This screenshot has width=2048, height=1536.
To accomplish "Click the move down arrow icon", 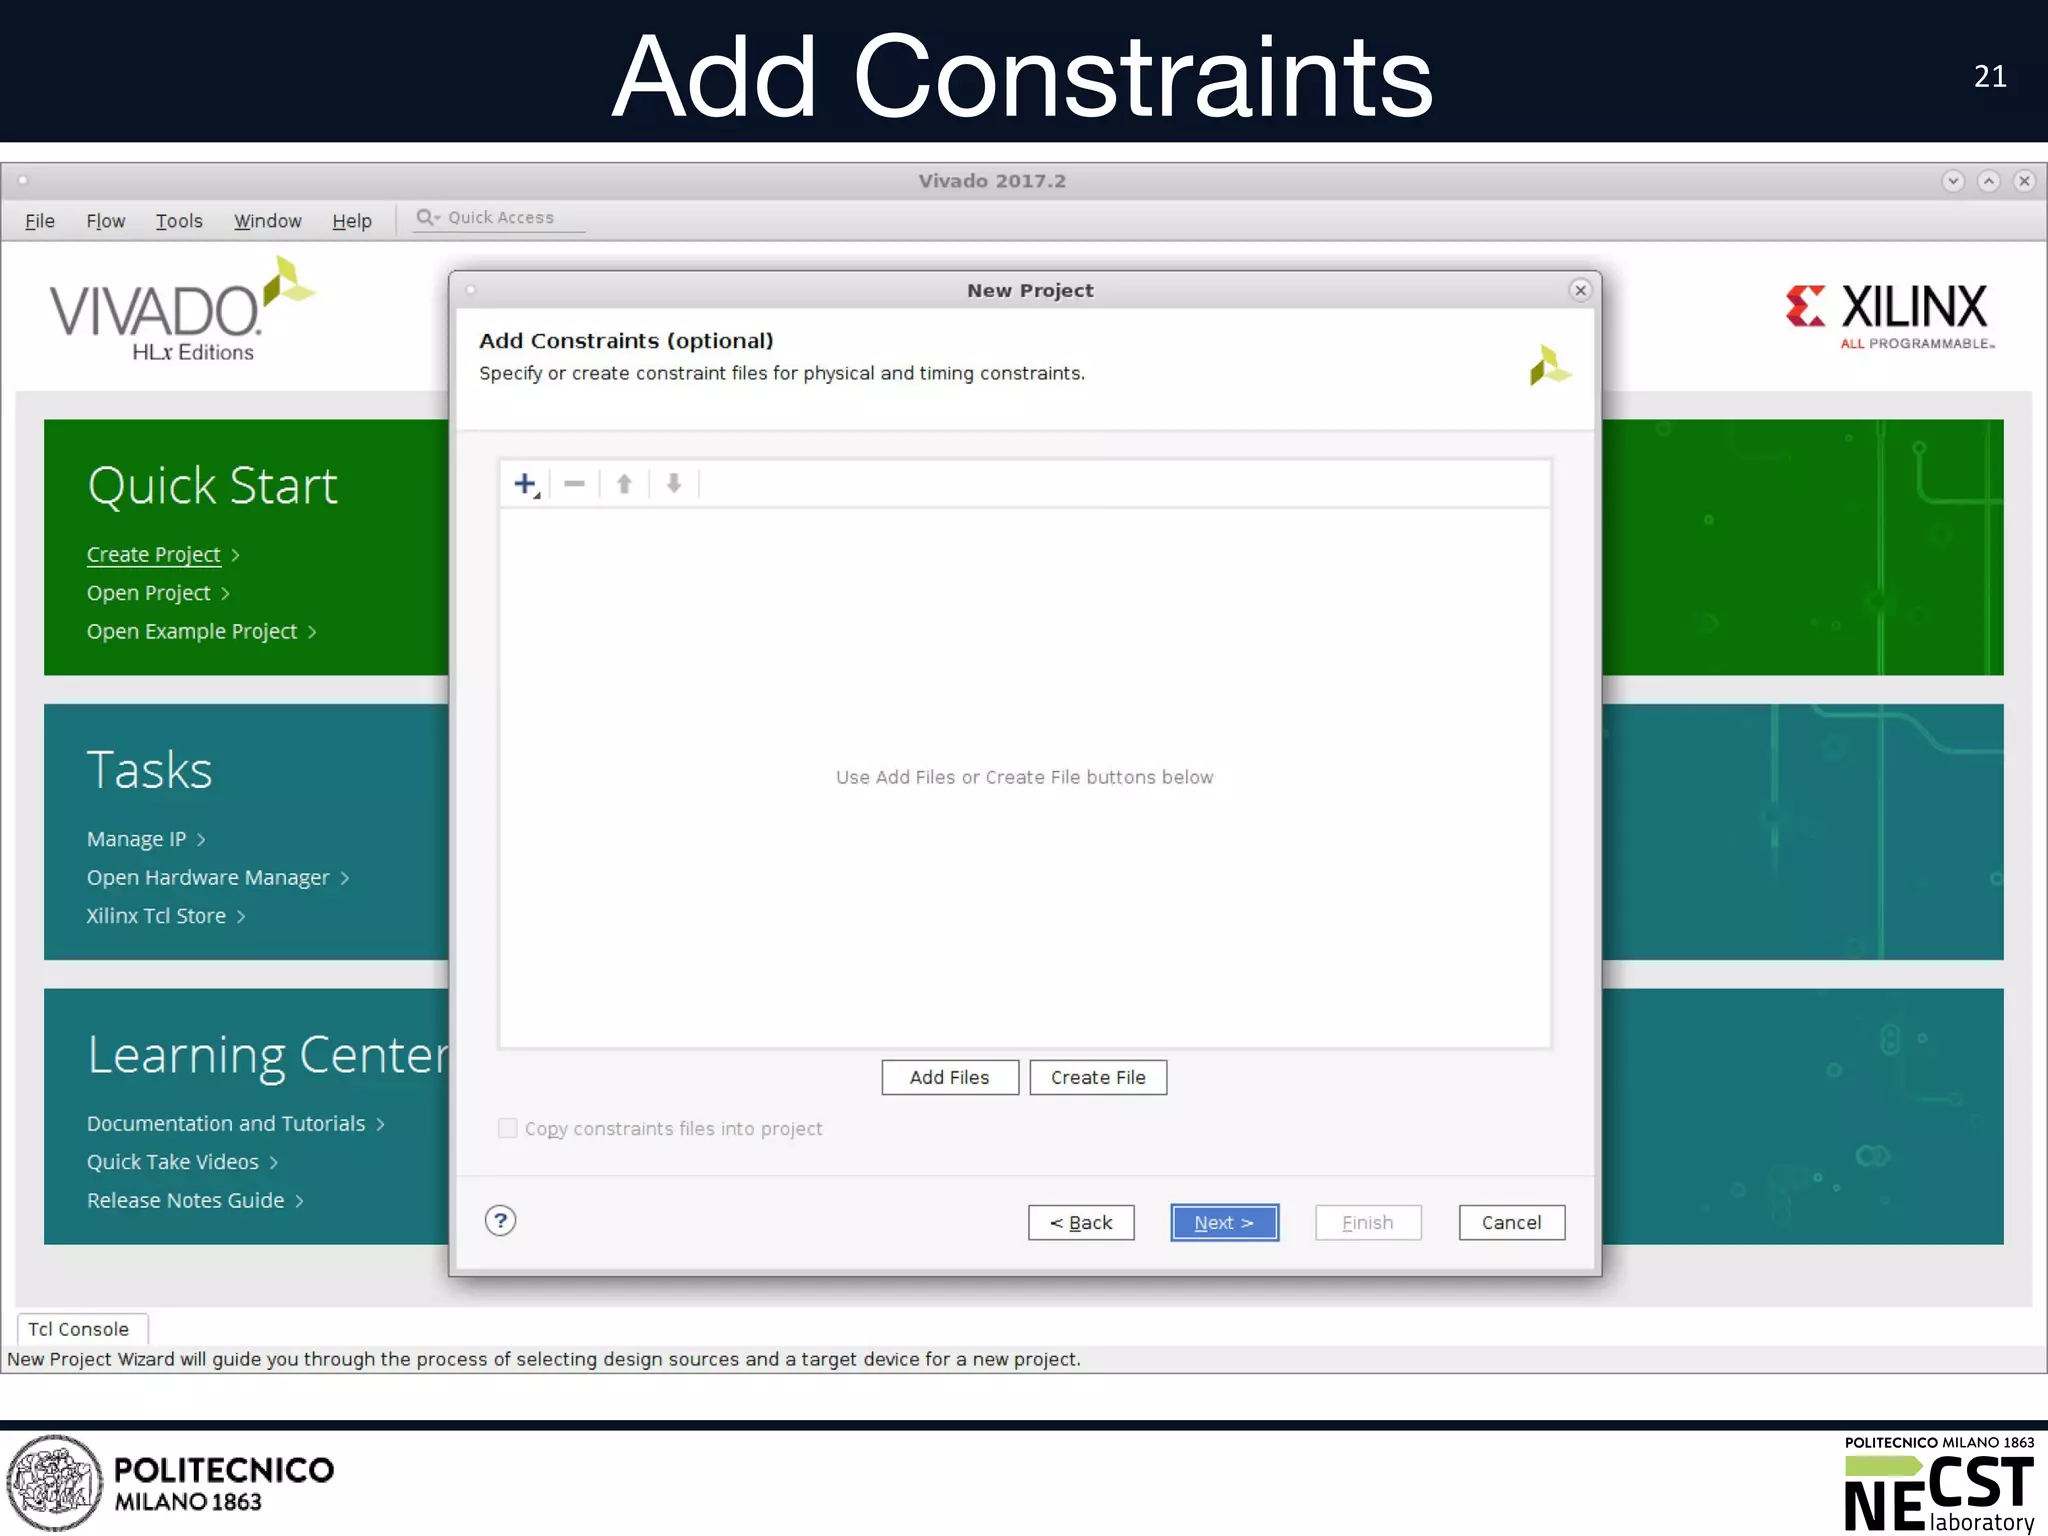I will (x=674, y=484).
